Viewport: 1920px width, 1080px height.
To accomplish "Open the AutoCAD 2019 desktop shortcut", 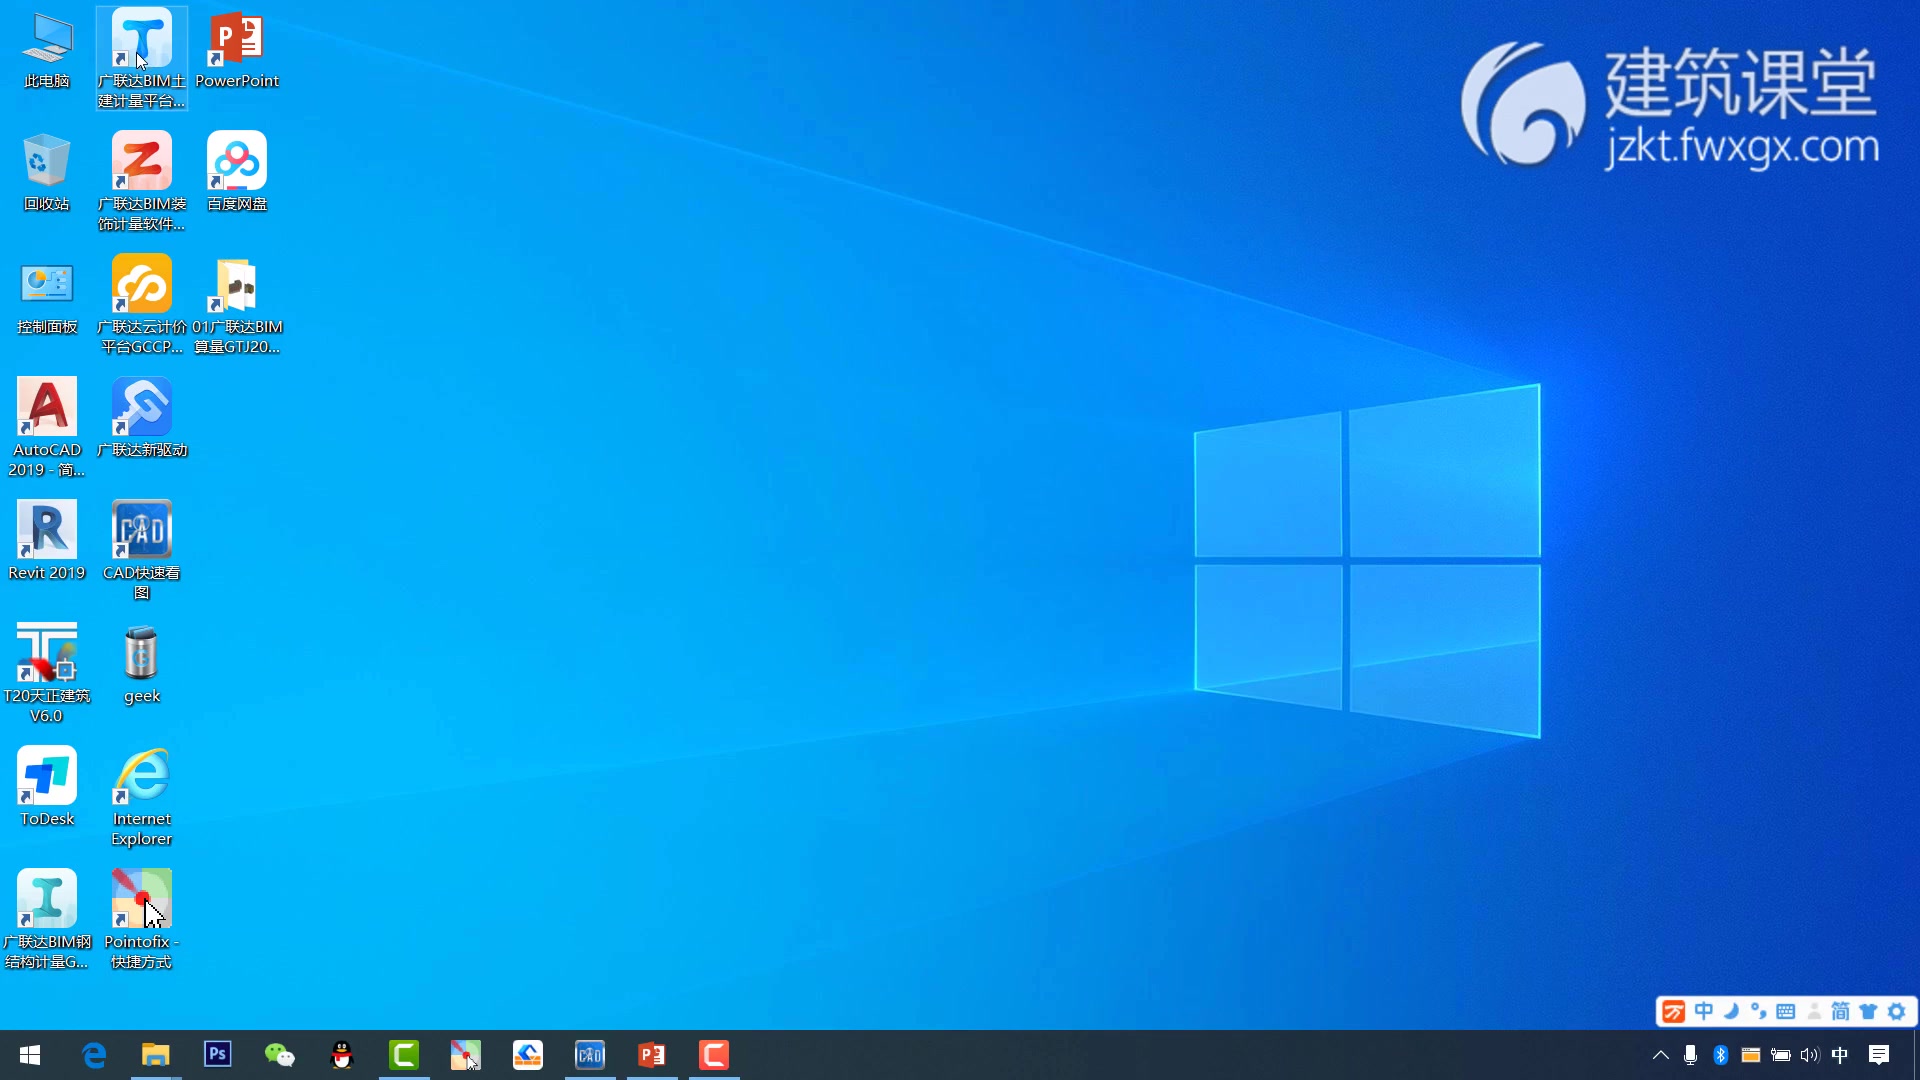I will (47, 408).
